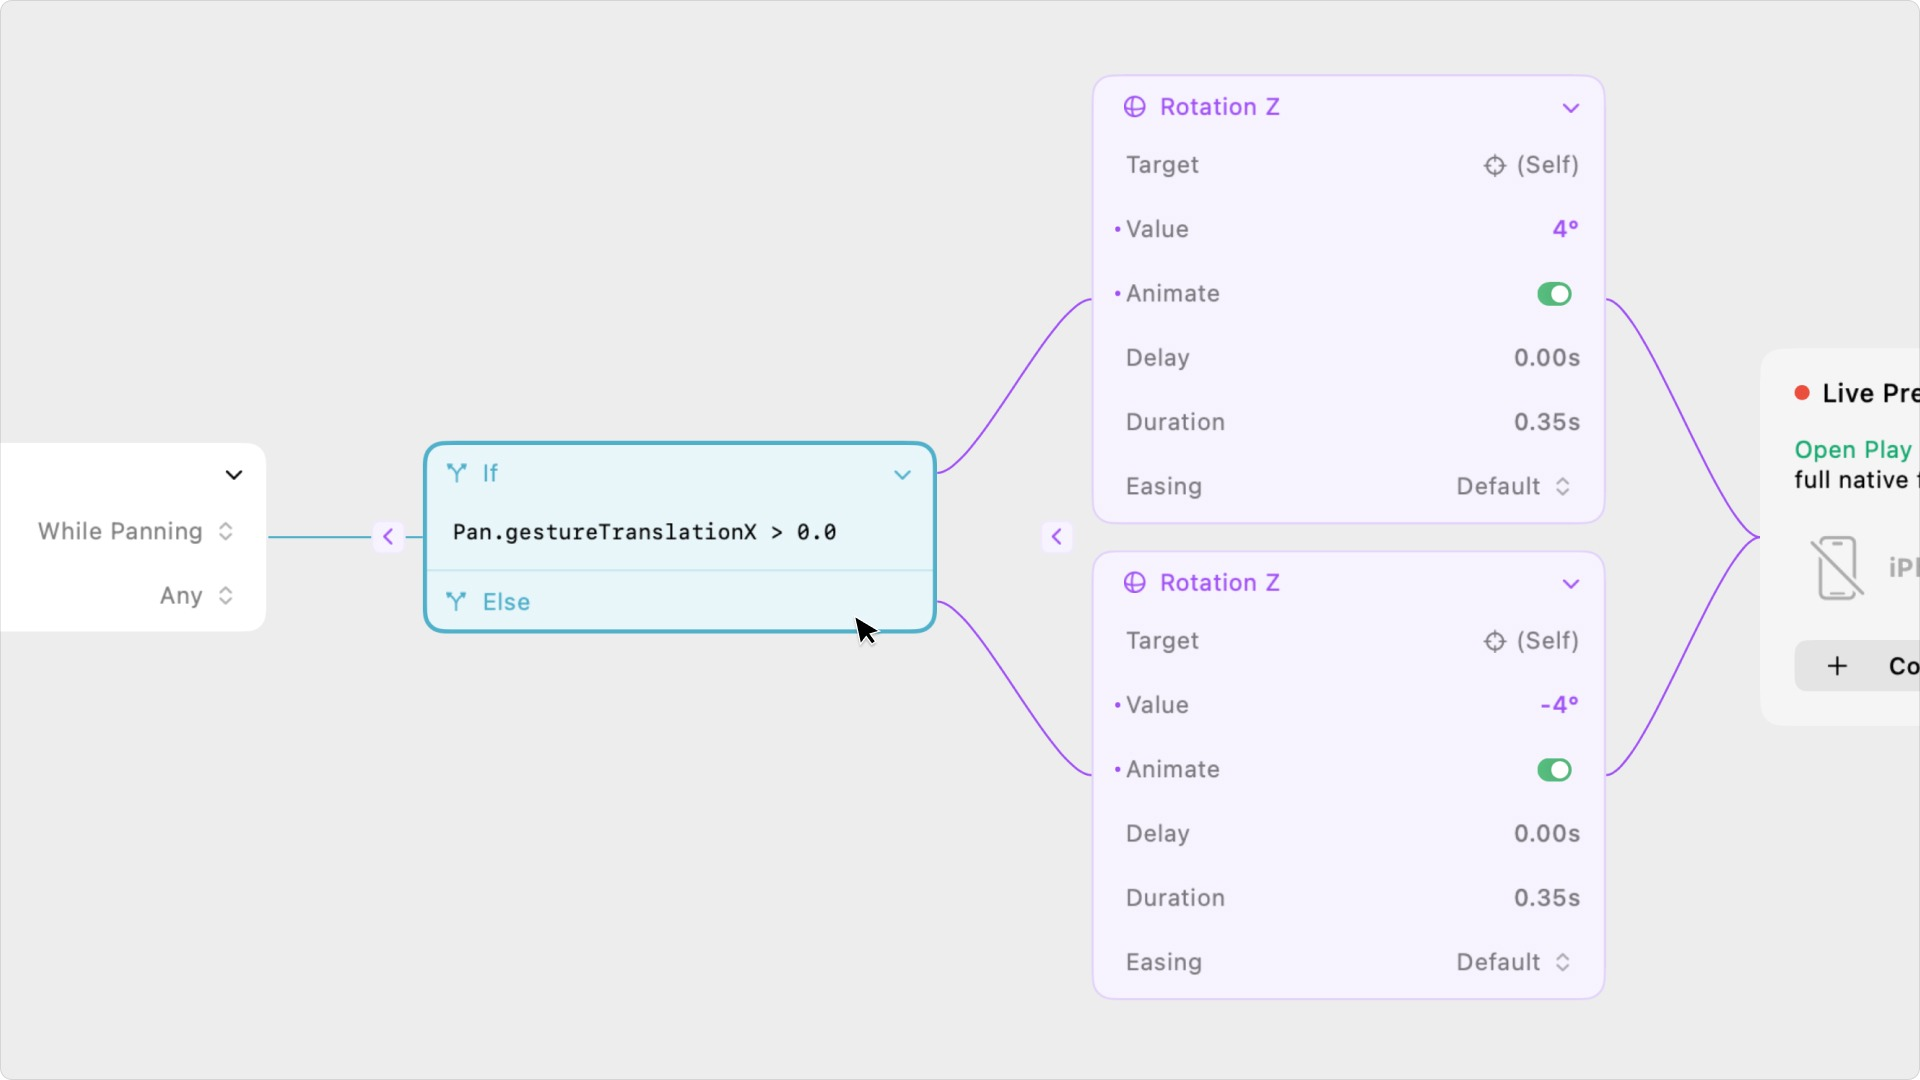Click the crossed-out phone device icon
Viewport: 1920px width, 1080px height.
[x=1836, y=568]
